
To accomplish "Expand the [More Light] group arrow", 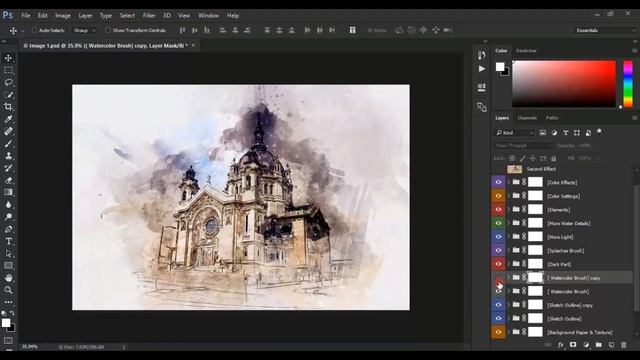I will coord(509,237).
